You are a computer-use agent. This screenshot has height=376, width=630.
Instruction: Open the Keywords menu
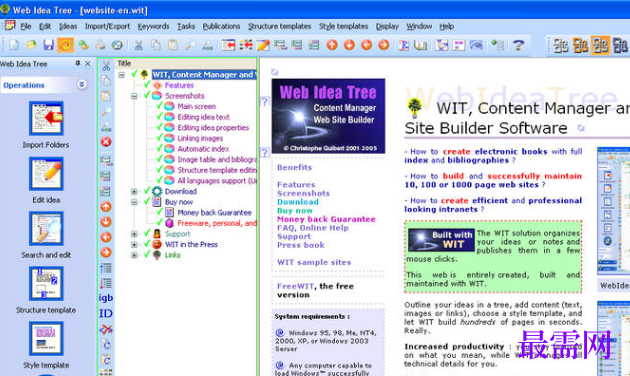click(153, 27)
